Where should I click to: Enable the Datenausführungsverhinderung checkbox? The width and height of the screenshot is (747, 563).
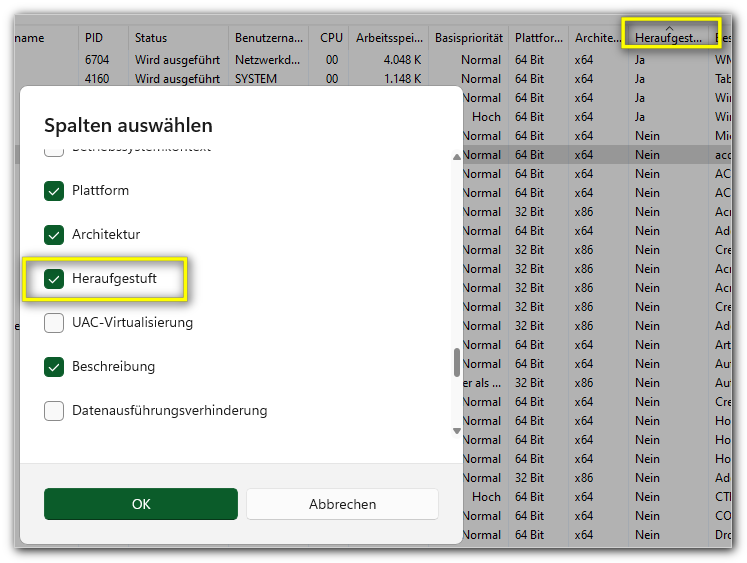pyautogui.click(x=54, y=411)
